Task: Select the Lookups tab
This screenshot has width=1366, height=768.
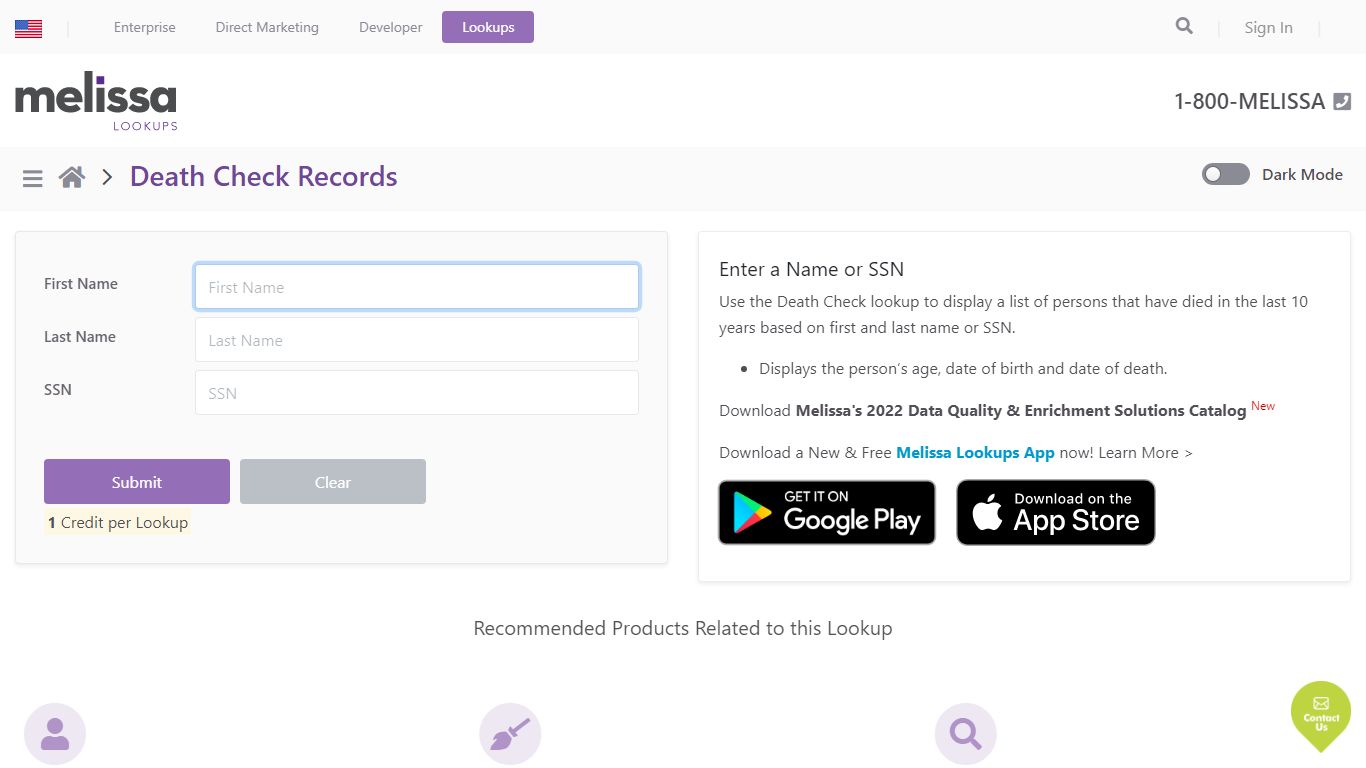Action: click(488, 27)
